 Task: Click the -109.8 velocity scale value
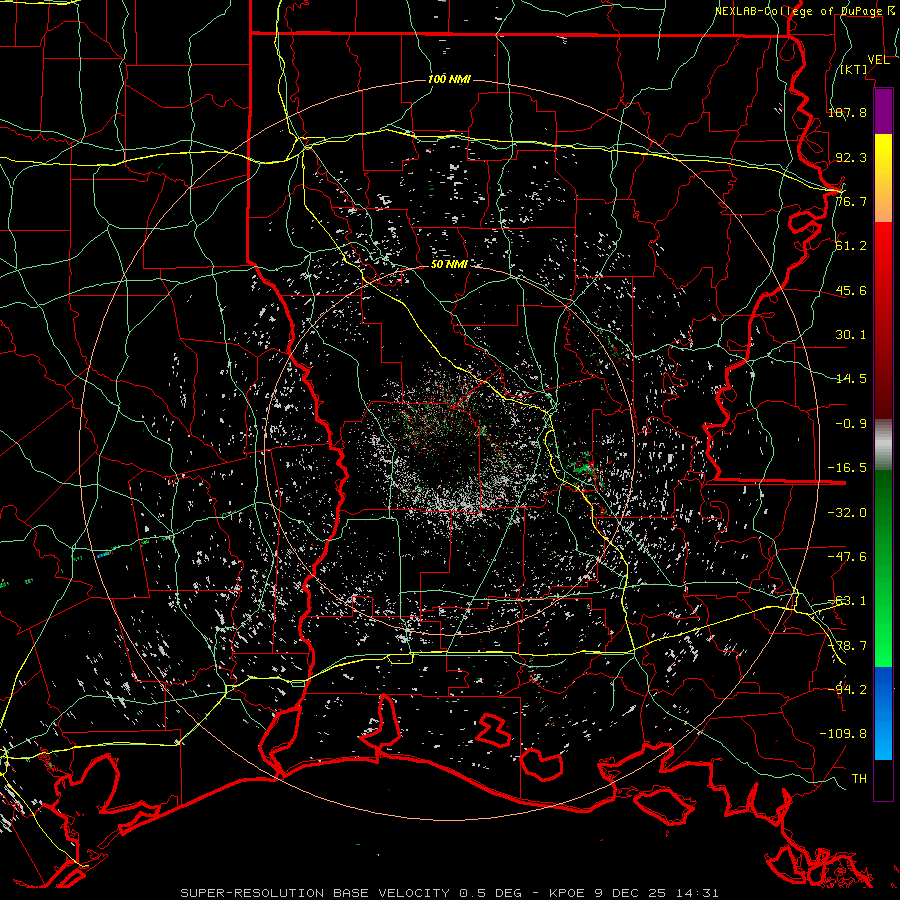click(x=843, y=734)
